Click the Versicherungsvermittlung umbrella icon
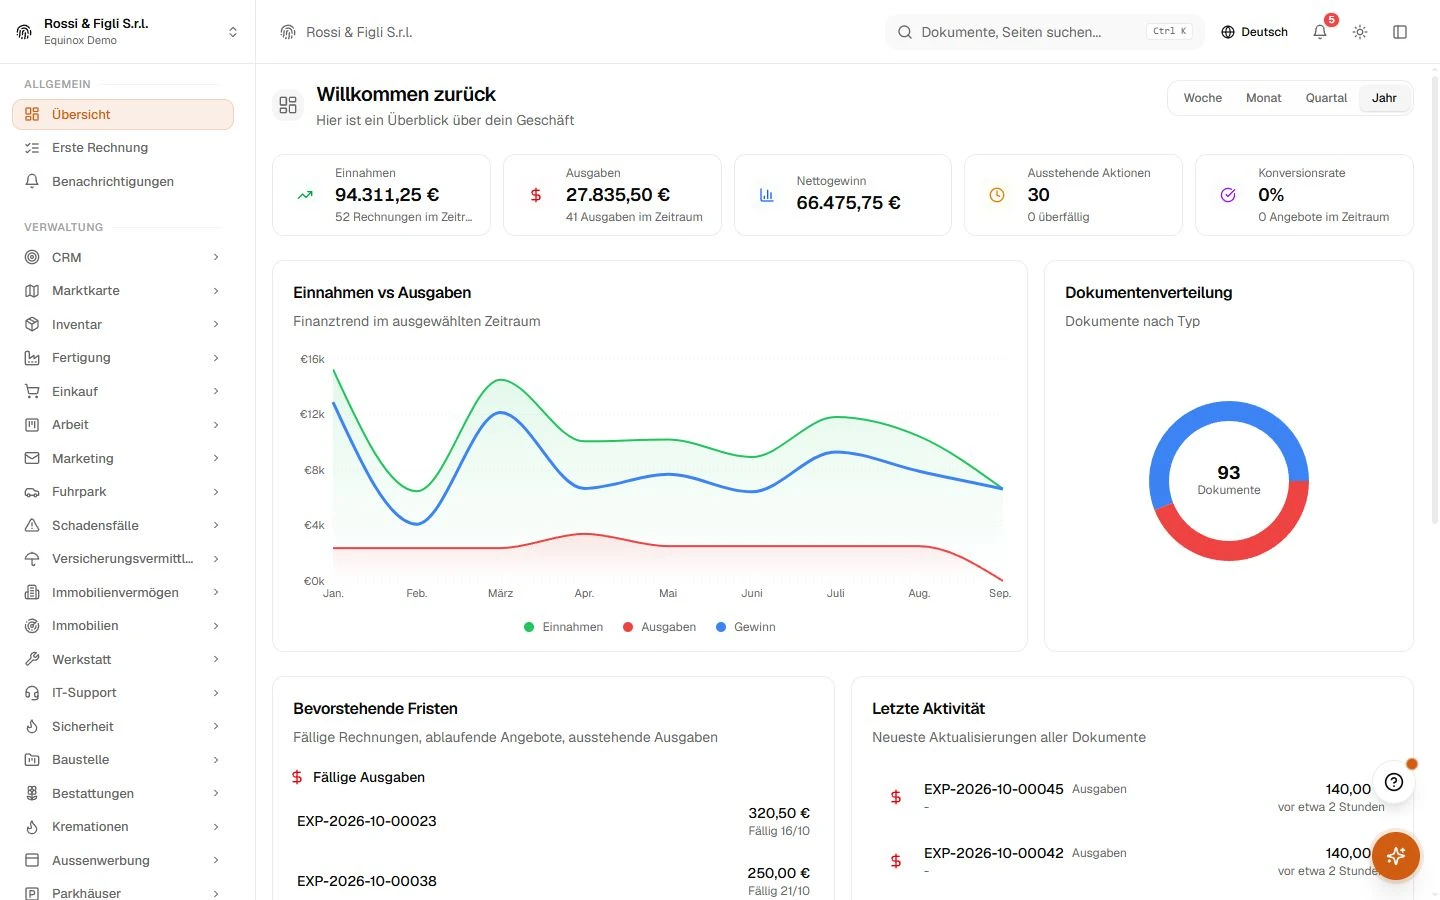The image size is (1440, 900). click(x=32, y=559)
